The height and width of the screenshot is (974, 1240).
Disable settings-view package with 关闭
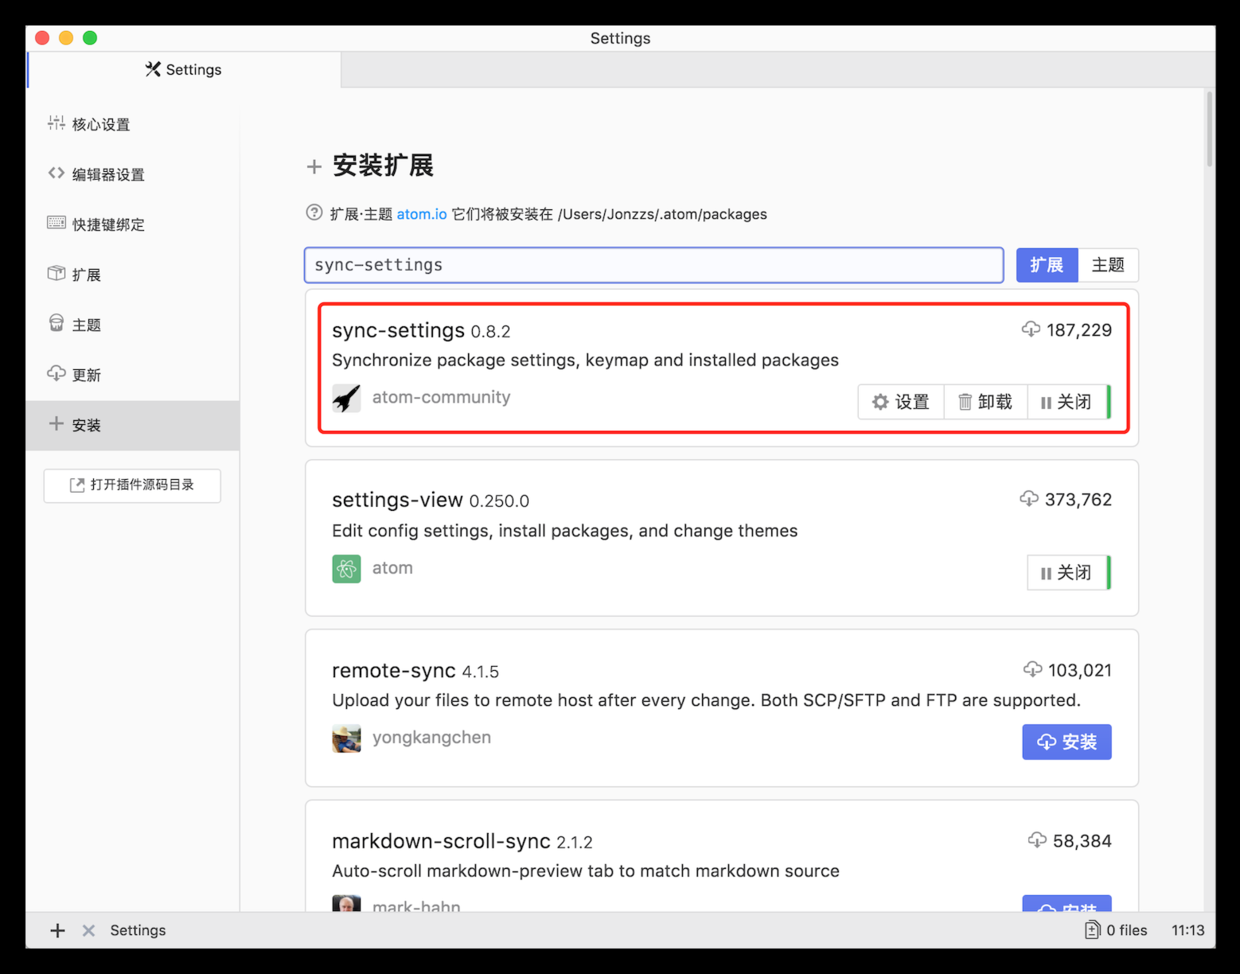(1067, 573)
